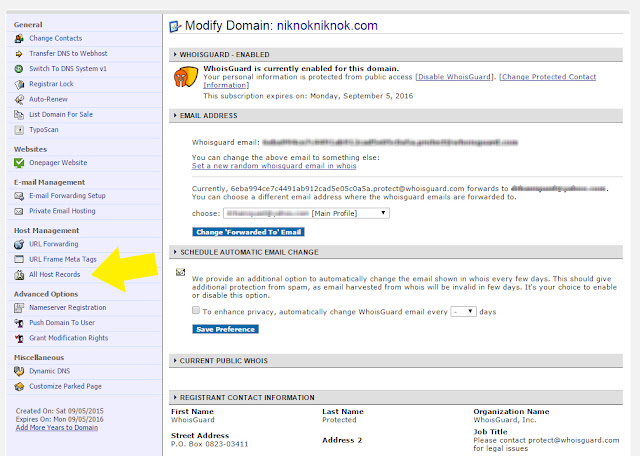640x456 pixels.
Task: Click the Grant Modification Rights icon
Action: point(19,338)
